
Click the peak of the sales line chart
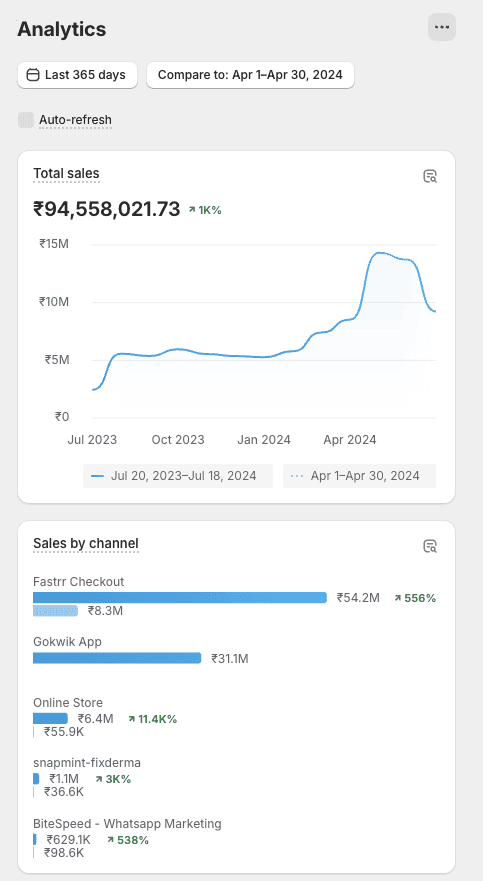click(381, 253)
